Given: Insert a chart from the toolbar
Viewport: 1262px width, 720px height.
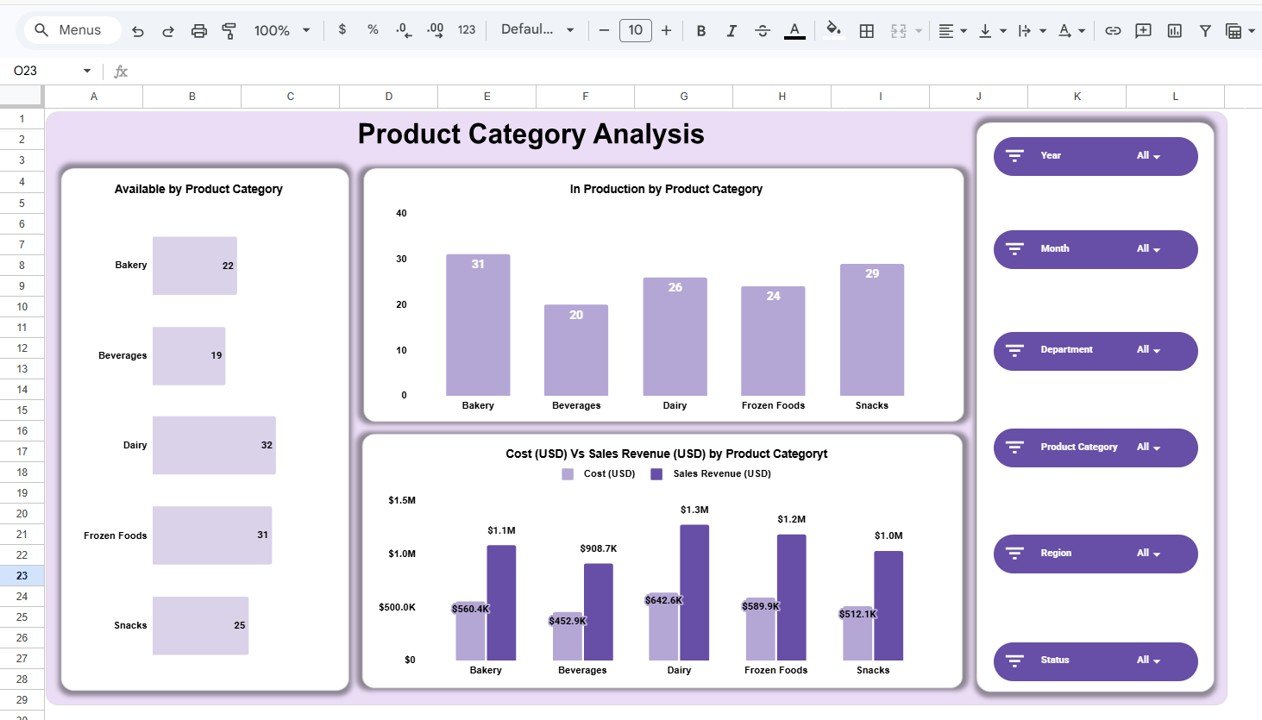Looking at the screenshot, I should [1174, 30].
